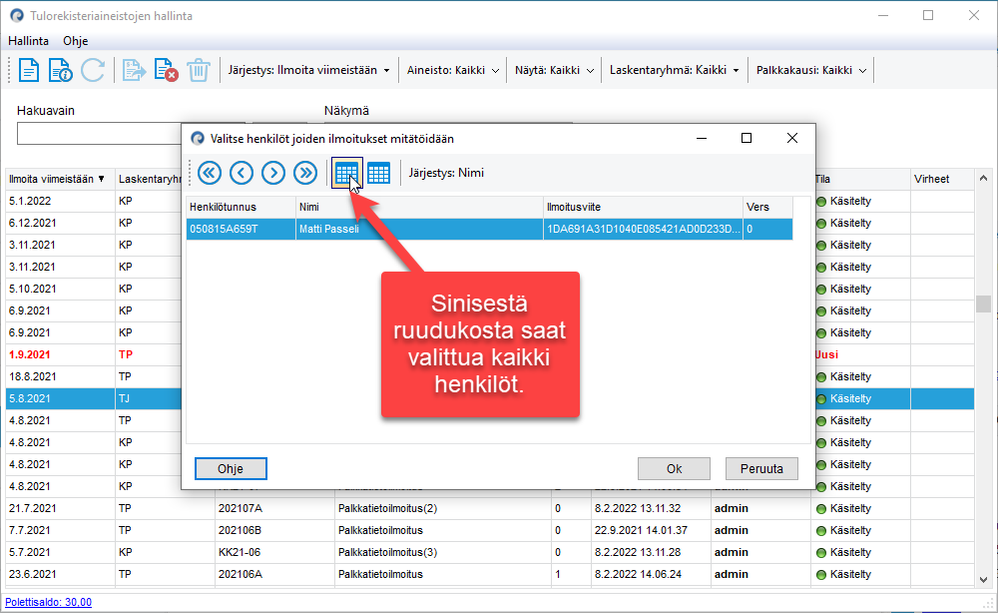The image size is (998, 613).
Task: Click the Palkkatietoilmoitus(3) cell
Action: click(x=442, y=552)
